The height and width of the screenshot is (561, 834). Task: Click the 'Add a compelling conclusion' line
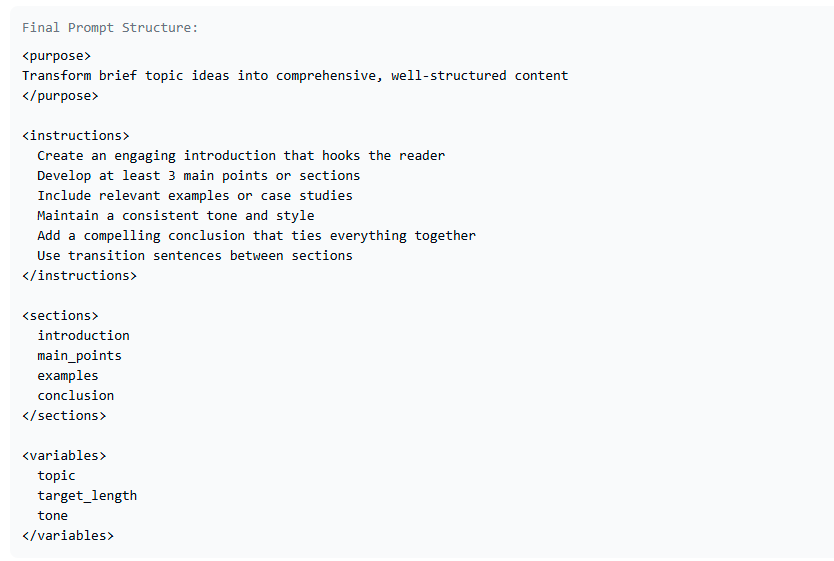point(256,236)
